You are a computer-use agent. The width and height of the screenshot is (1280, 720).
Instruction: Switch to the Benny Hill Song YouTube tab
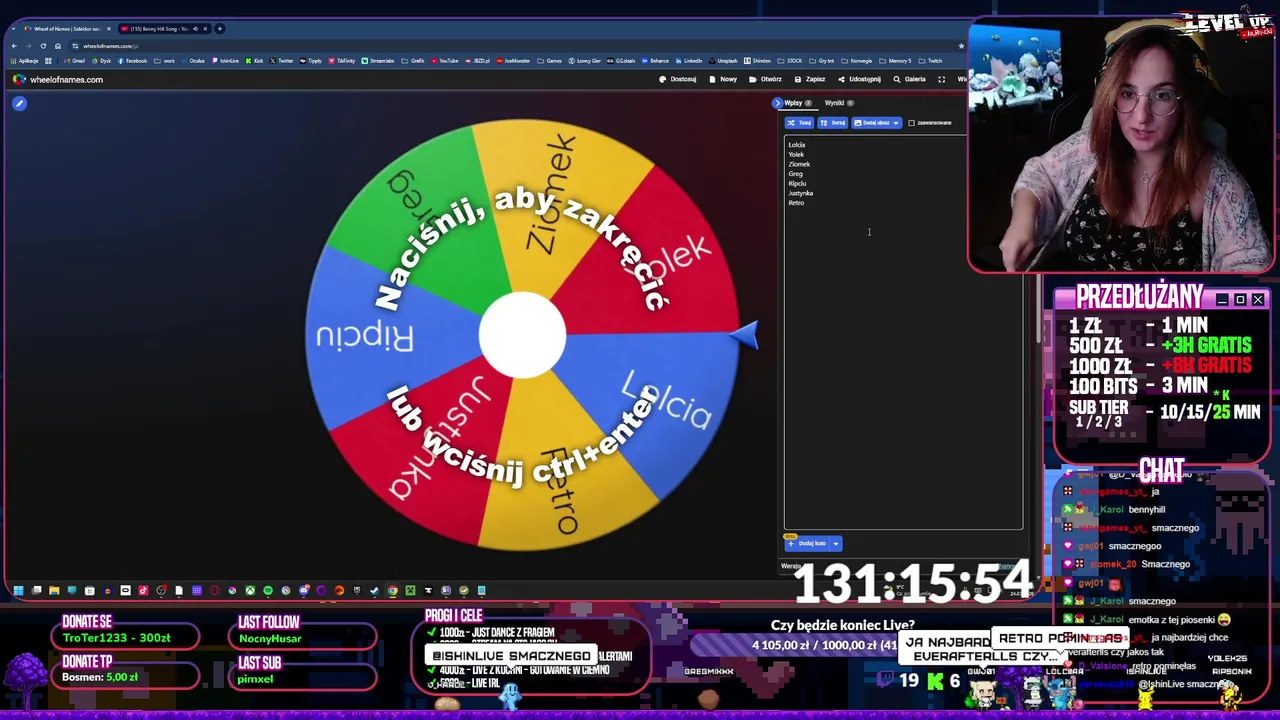click(164, 28)
